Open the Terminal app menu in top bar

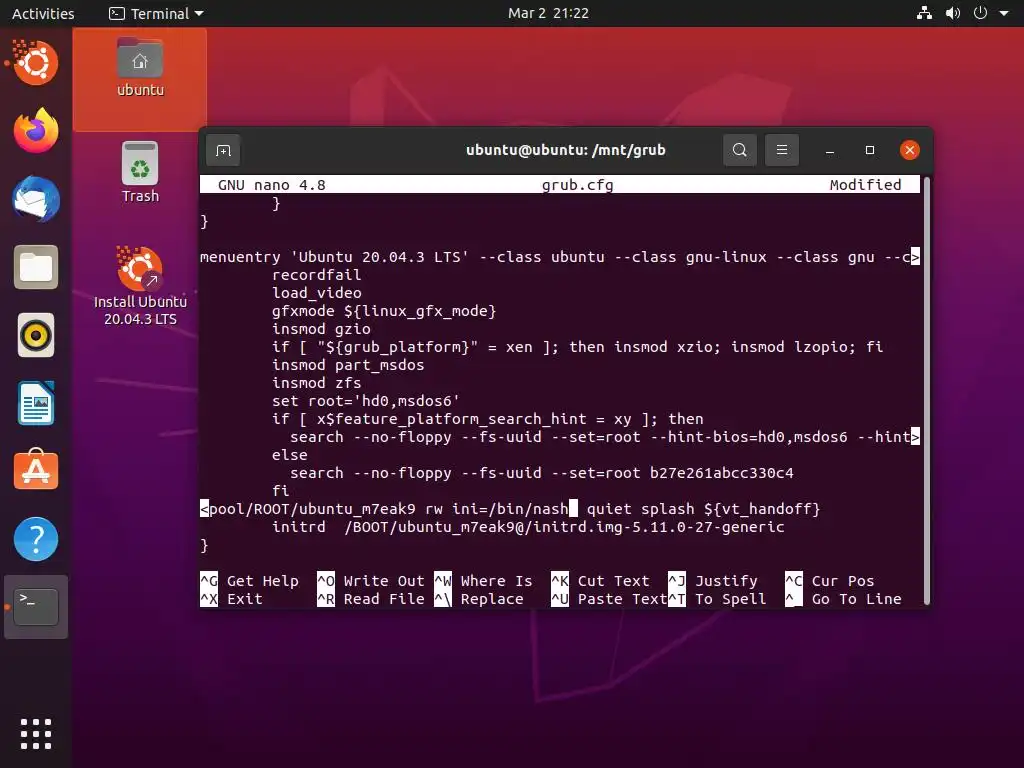157,13
